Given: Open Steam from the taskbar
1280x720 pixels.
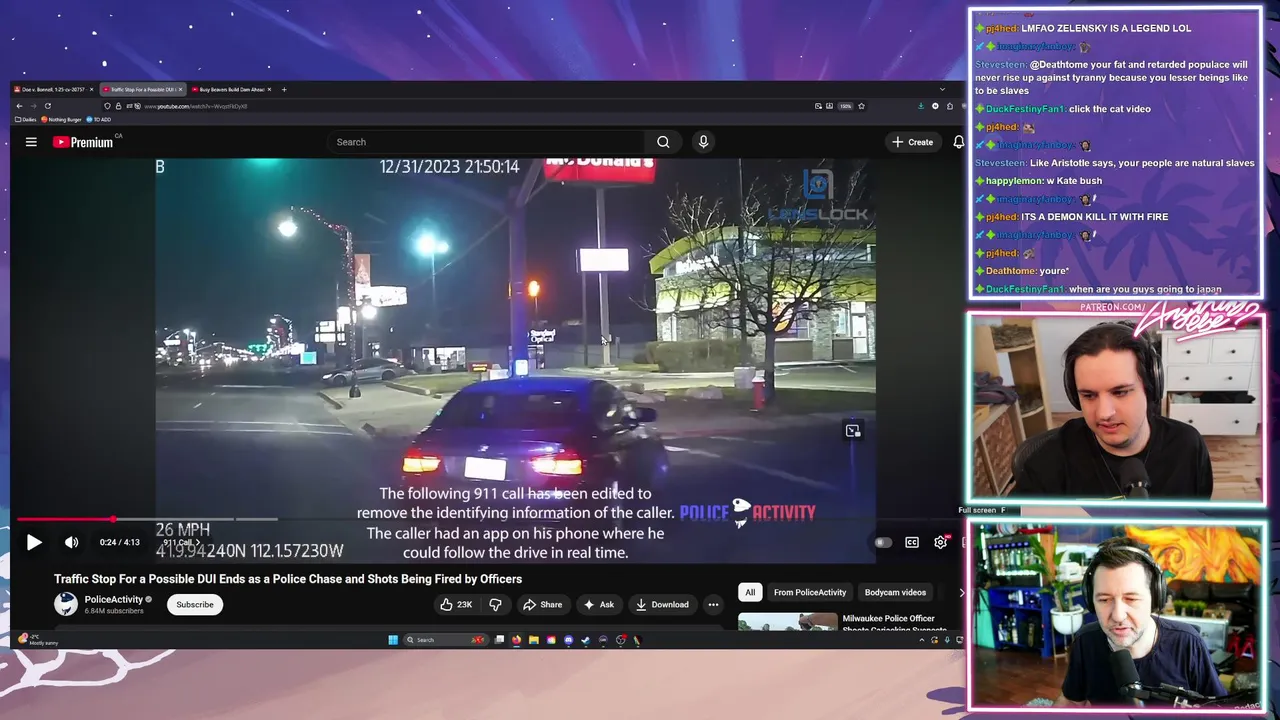Looking at the screenshot, I should pos(585,640).
